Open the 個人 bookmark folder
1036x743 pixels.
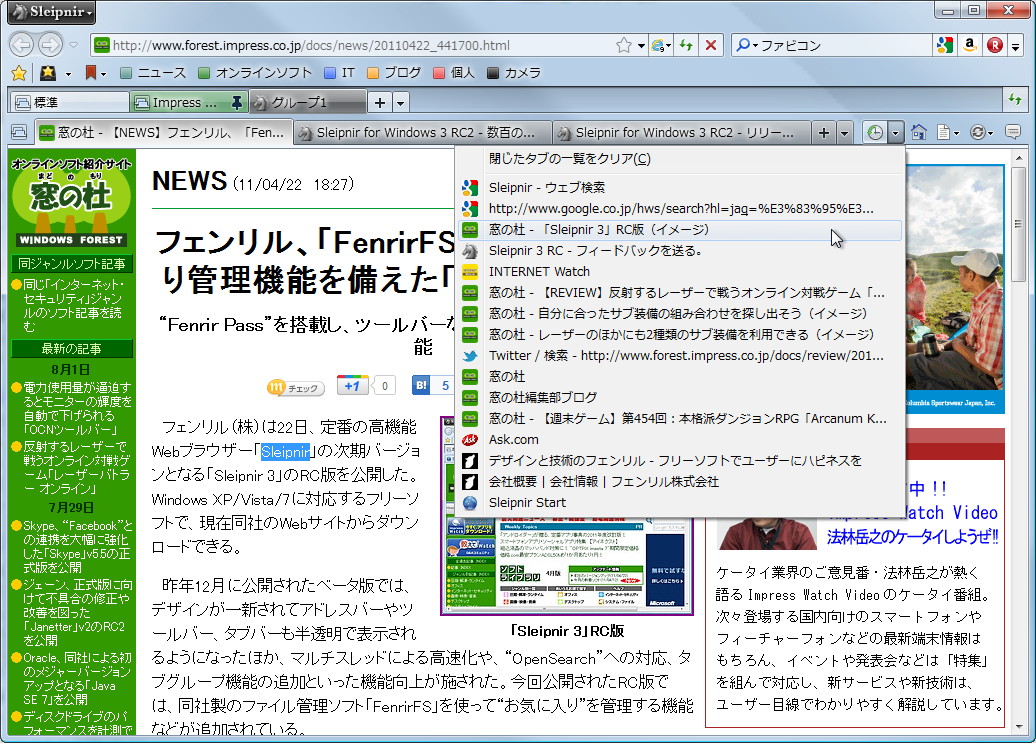454,73
